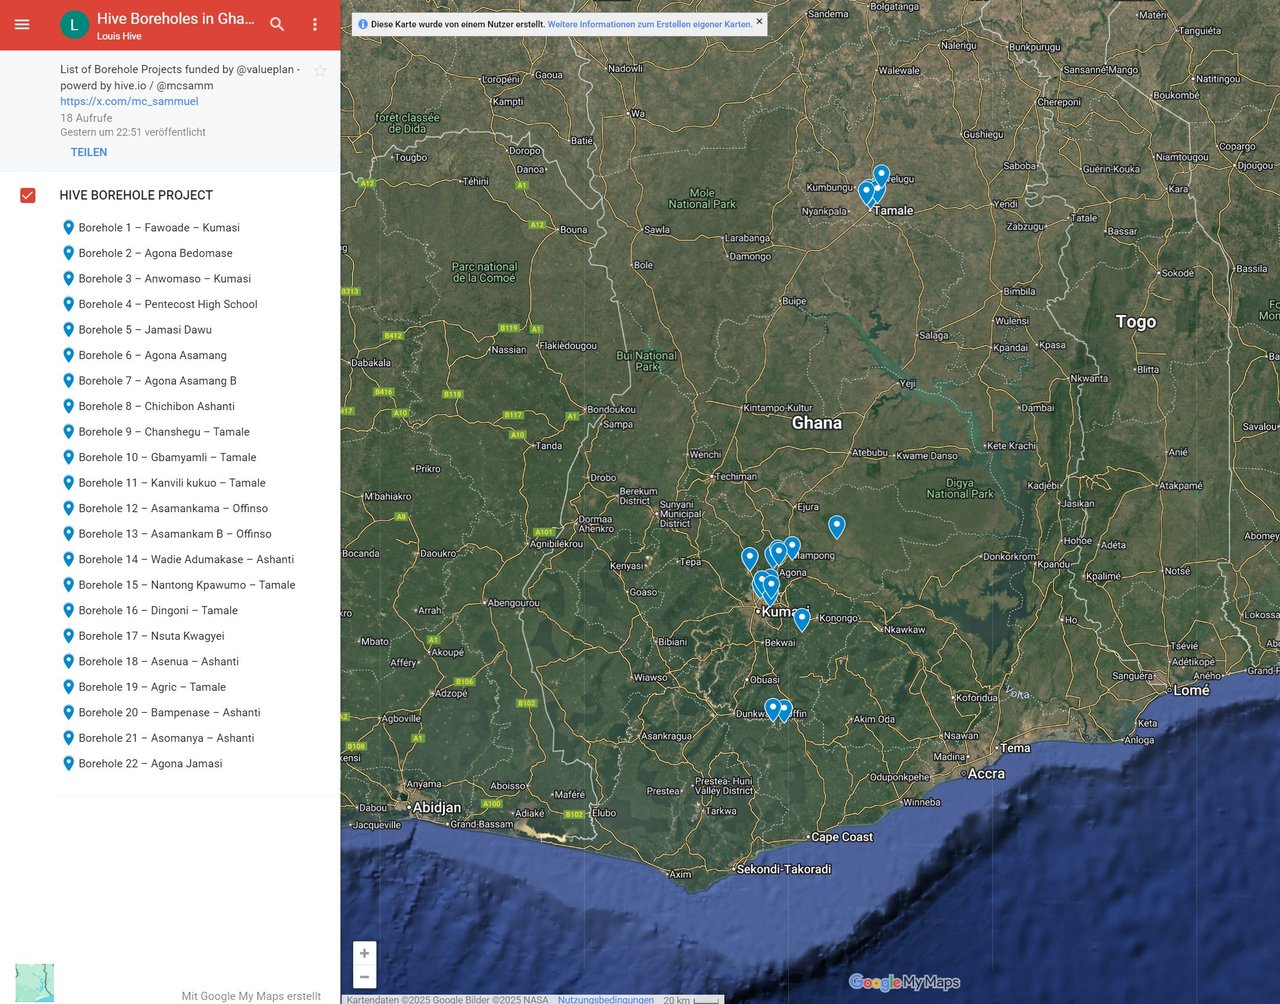Click the map pin near Konongo

[802, 620]
